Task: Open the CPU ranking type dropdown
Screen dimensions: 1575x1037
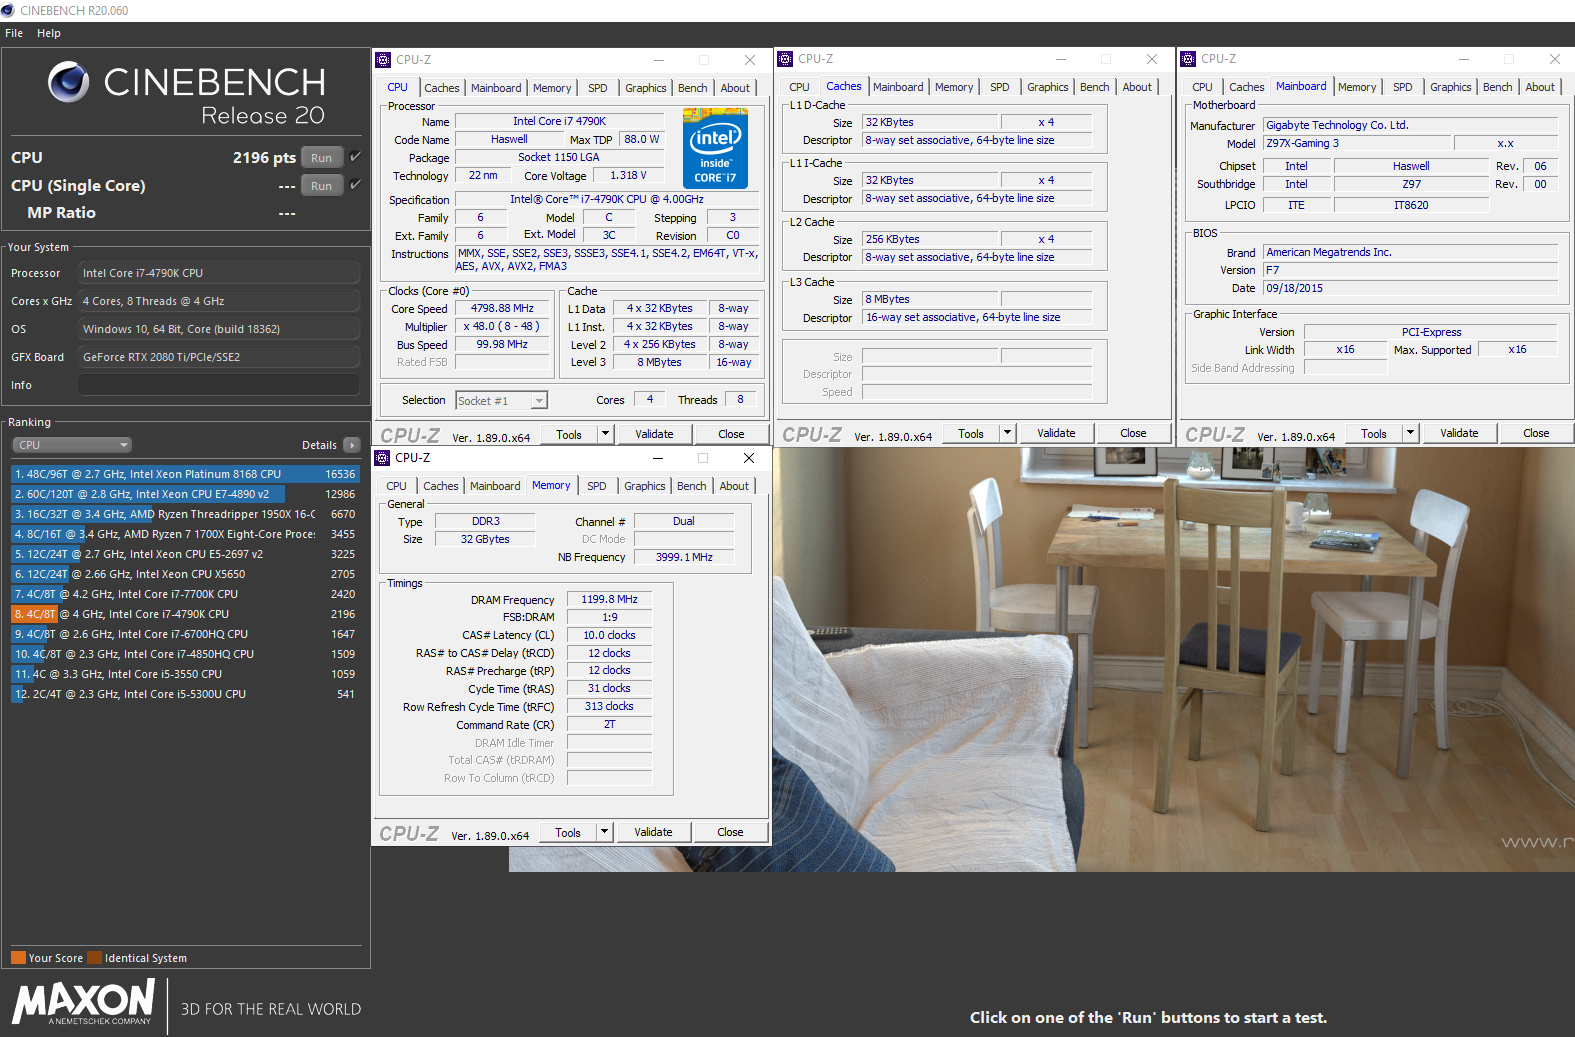Action: (x=72, y=445)
